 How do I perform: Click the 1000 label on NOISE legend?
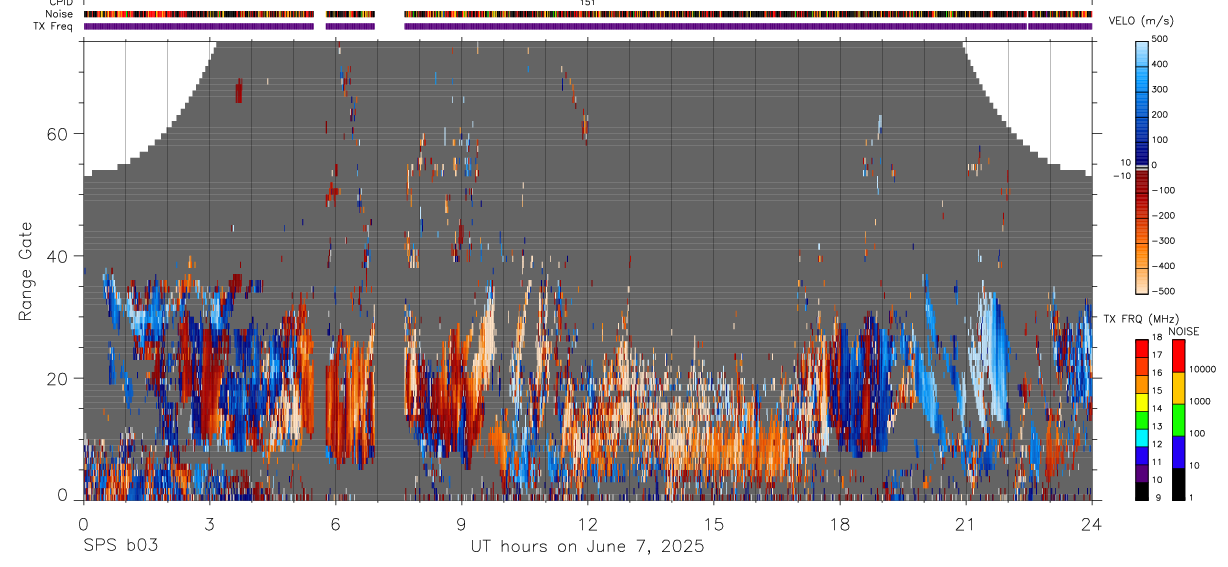click(x=1200, y=401)
